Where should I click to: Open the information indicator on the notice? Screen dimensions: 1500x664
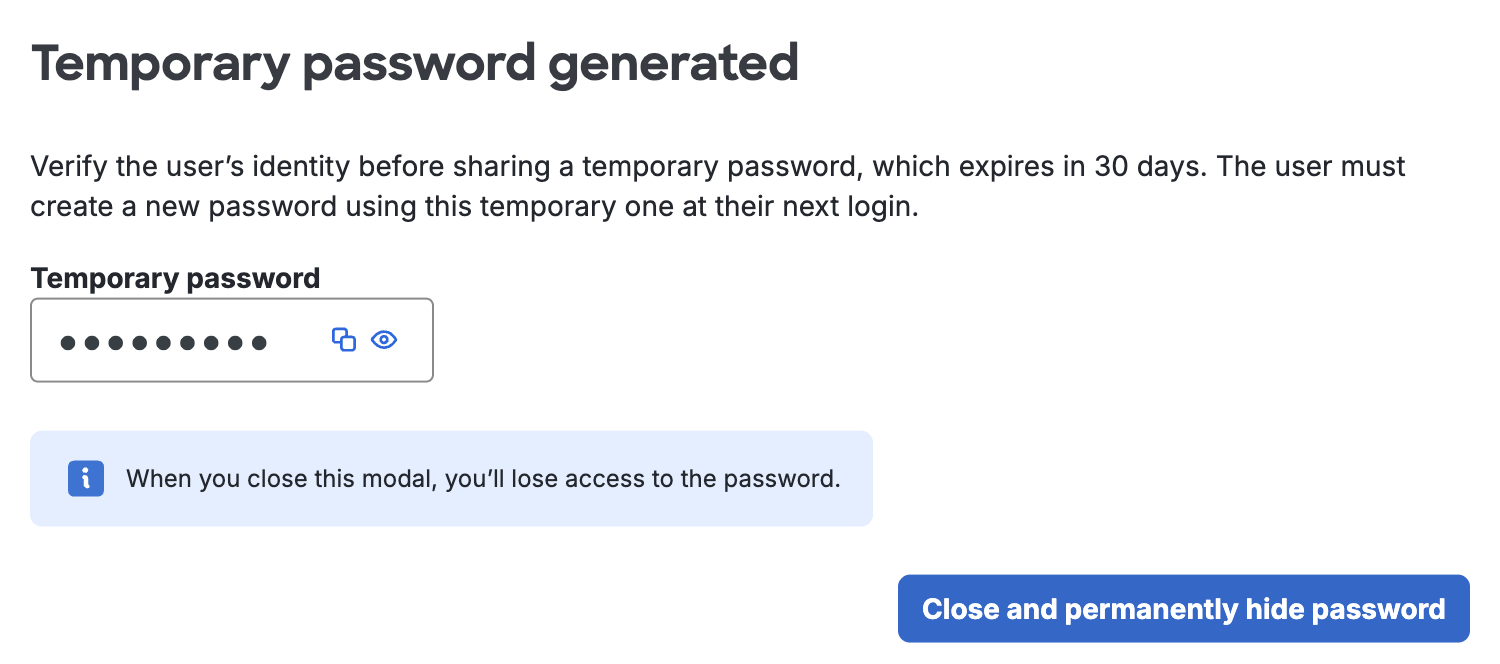click(x=86, y=478)
